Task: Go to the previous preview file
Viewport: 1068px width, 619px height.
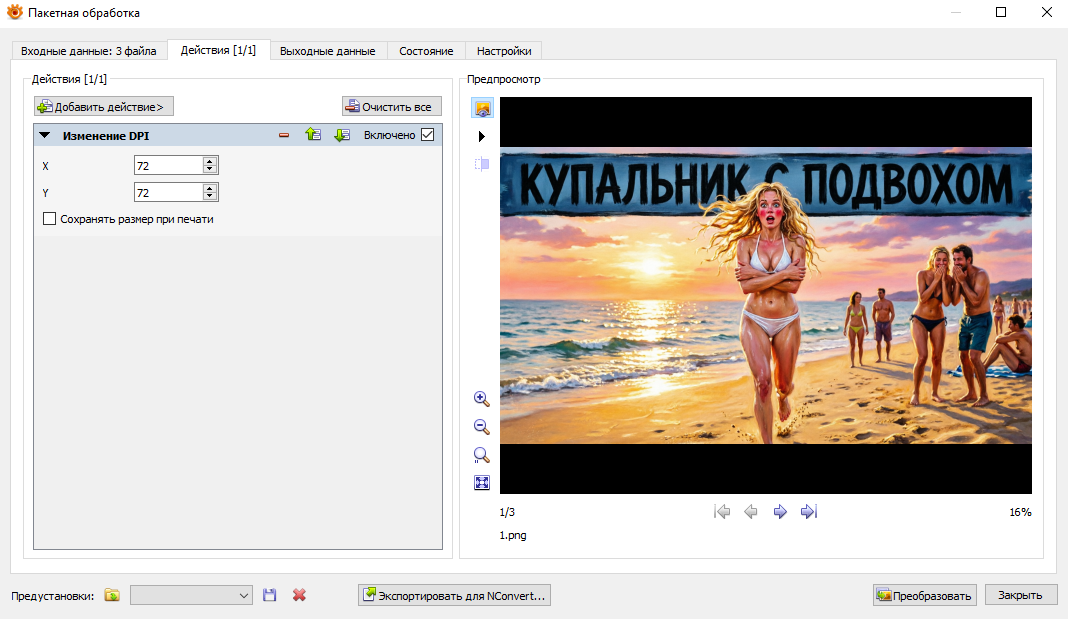Action: (x=751, y=511)
